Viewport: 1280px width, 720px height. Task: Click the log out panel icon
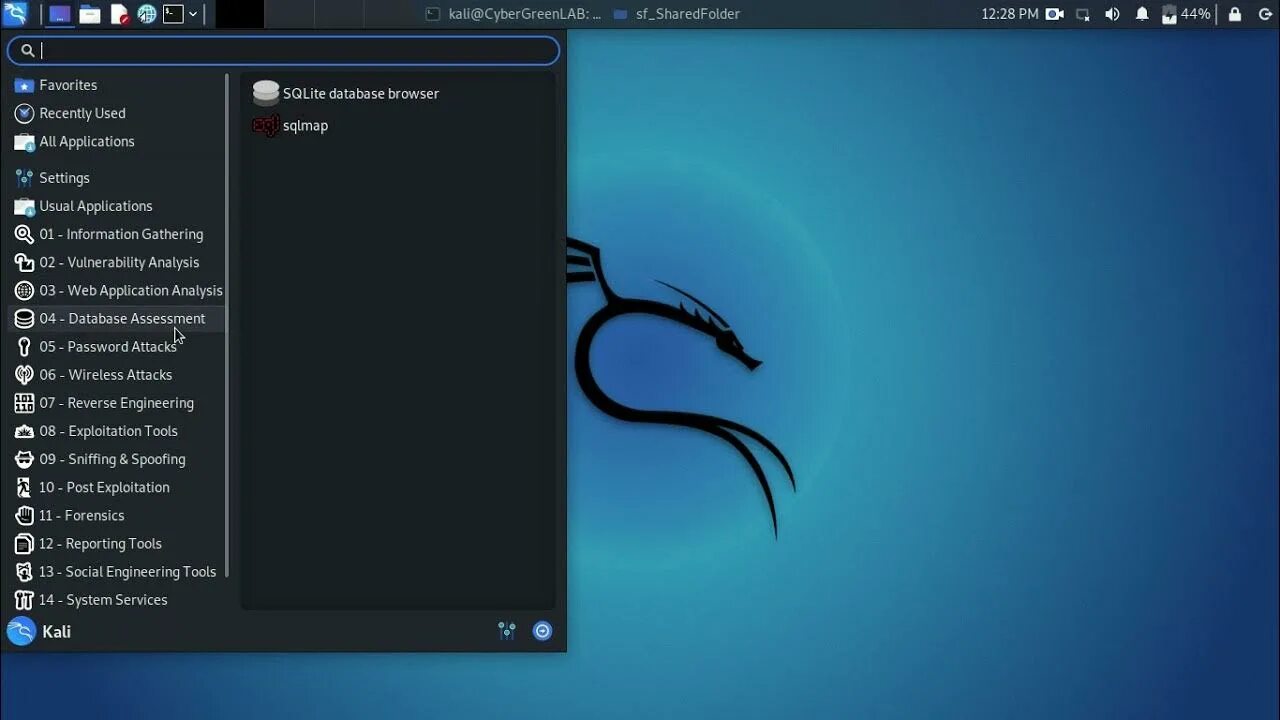pyautogui.click(x=1265, y=14)
